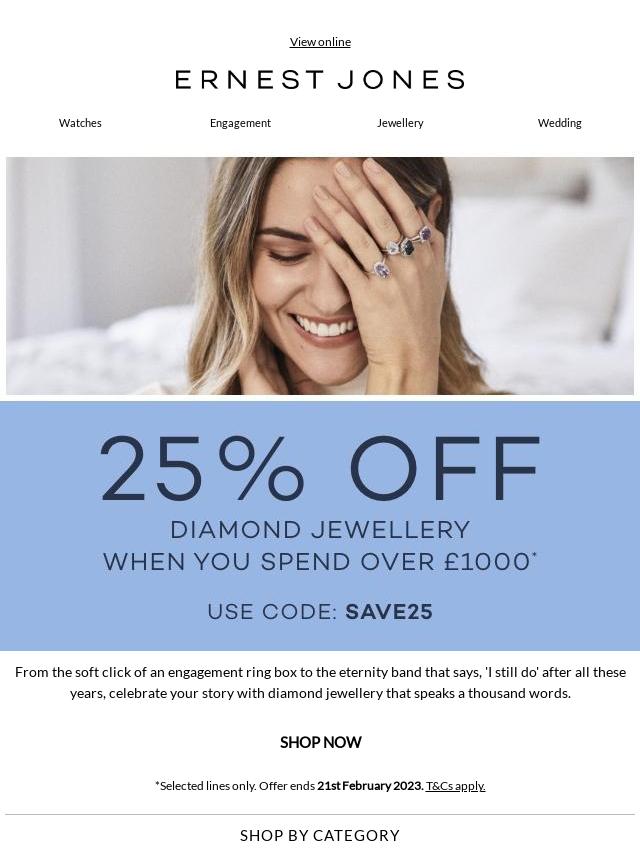Open the Engagement menu item
This screenshot has width=640, height=854.
coord(240,123)
